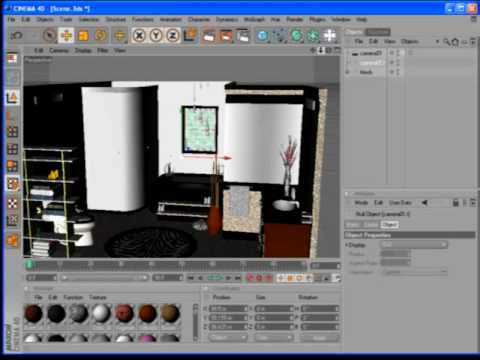Switch to the Basic attribute tab

[x=353, y=225]
